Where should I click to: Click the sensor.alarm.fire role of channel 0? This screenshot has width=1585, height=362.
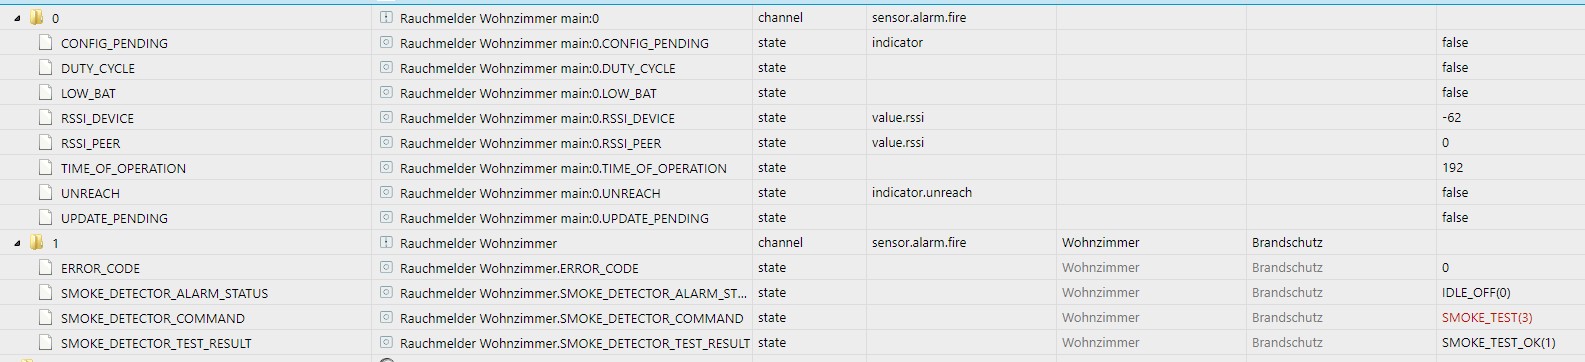coord(919,18)
